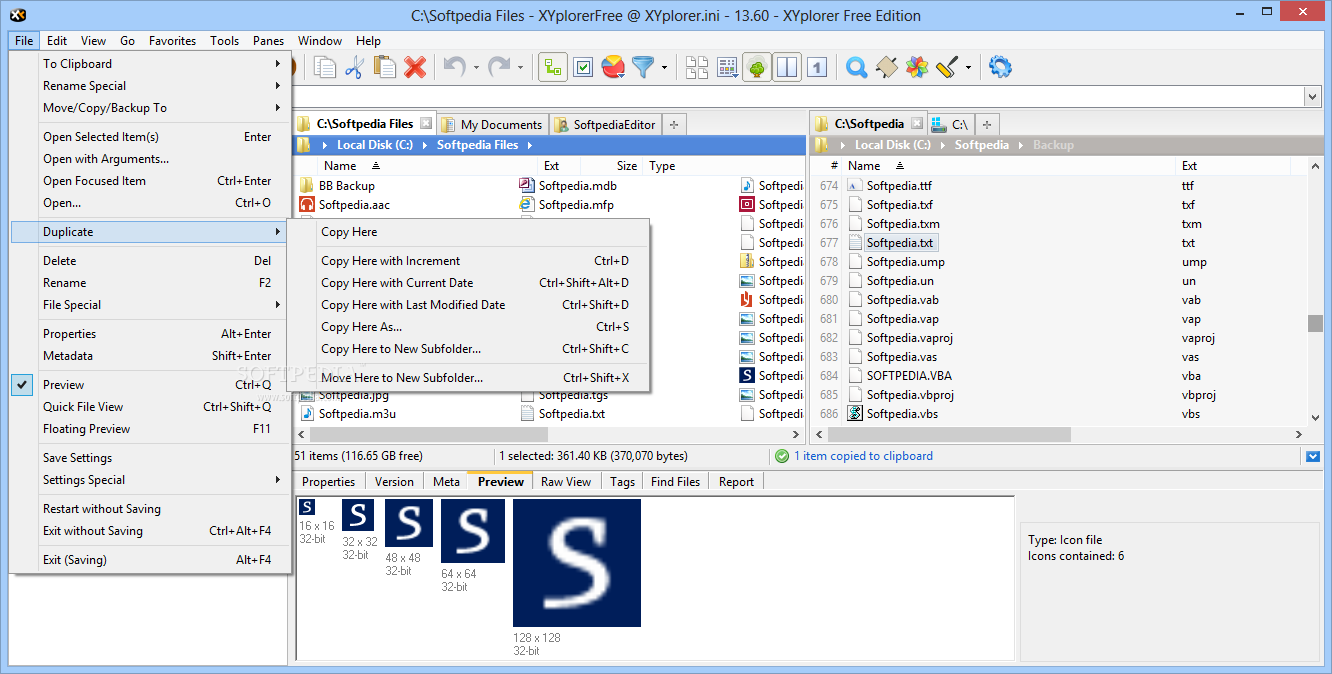Expand the To Clipboard submenu
The height and width of the screenshot is (674, 1332).
pyautogui.click(x=150, y=64)
